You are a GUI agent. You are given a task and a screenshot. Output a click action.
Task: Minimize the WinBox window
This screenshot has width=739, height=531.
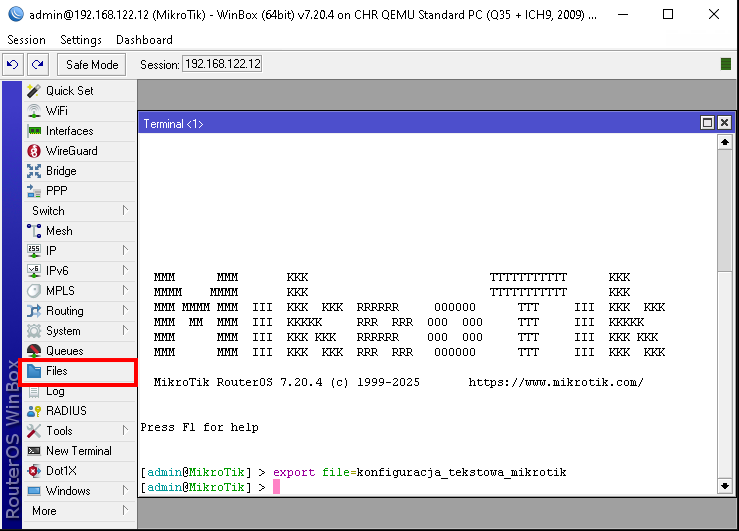coord(623,15)
